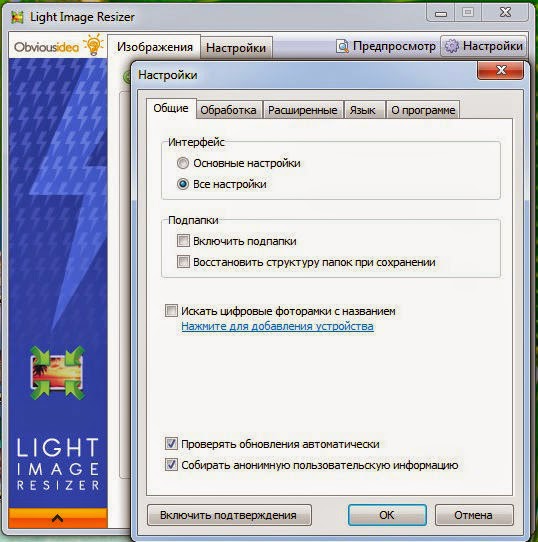Close the Настройки dialog with red X

(x=500, y=70)
